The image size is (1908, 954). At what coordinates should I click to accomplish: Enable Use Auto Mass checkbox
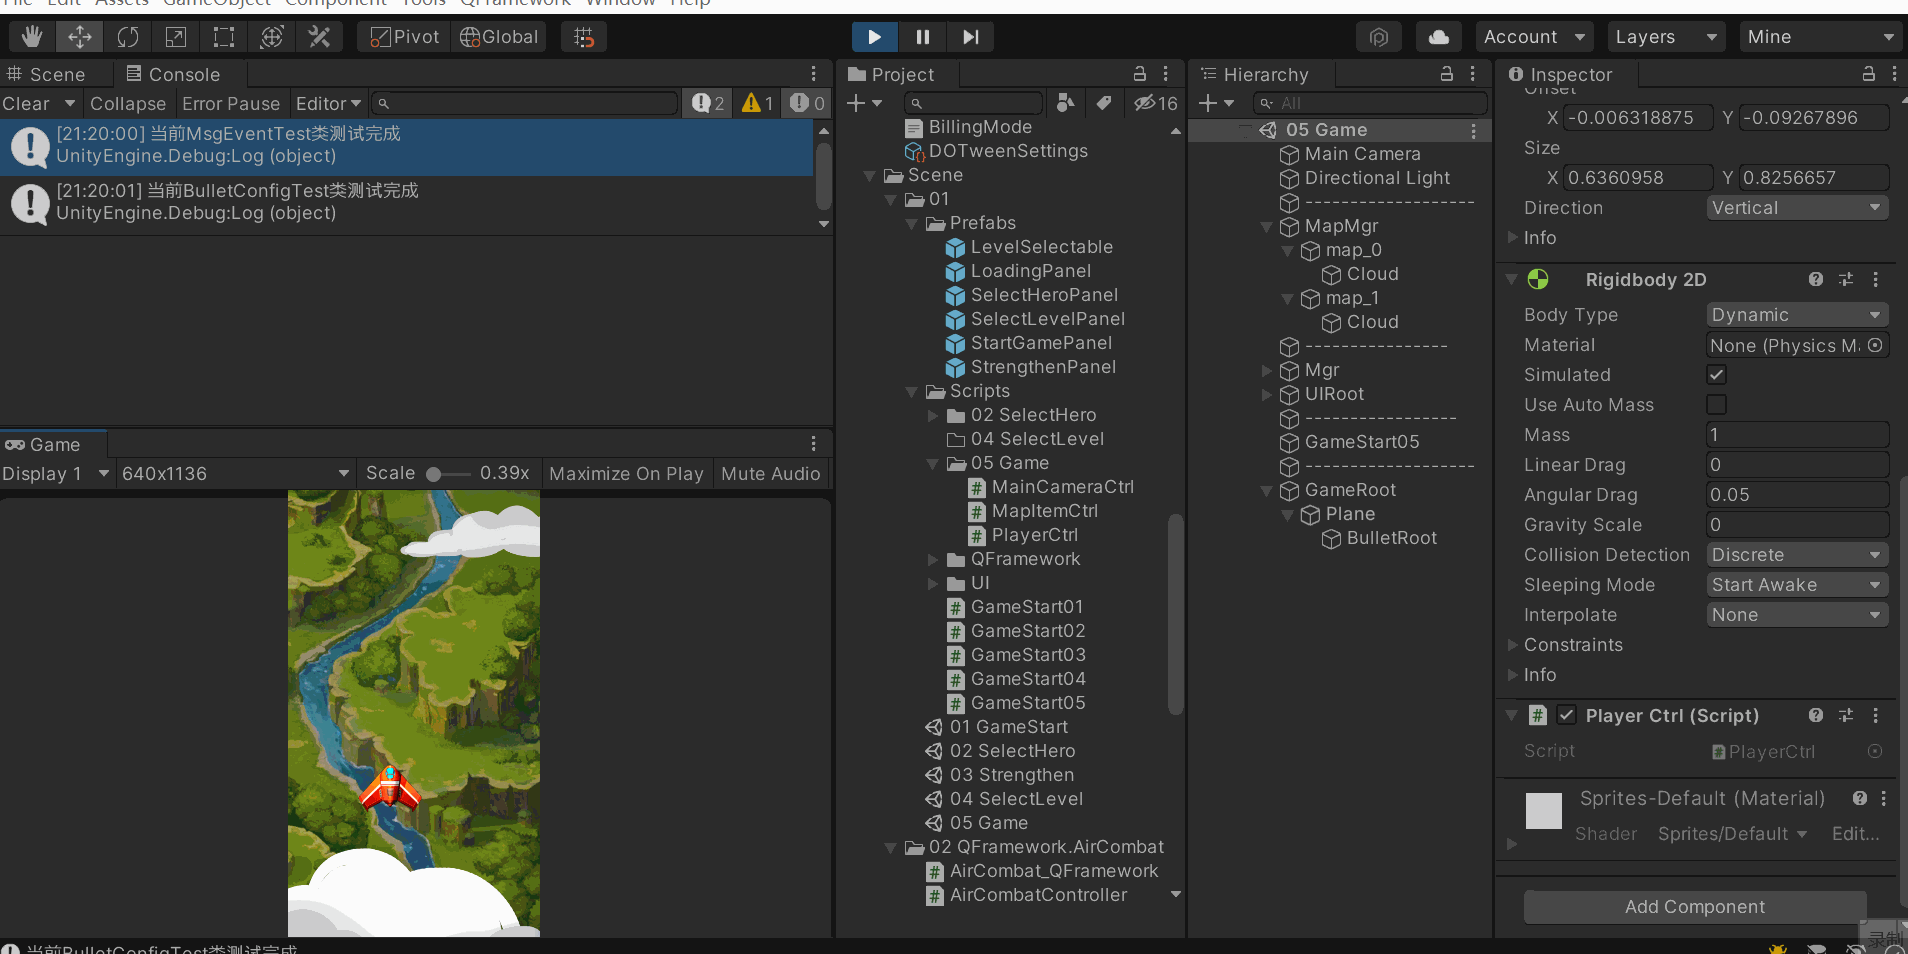1716,404
